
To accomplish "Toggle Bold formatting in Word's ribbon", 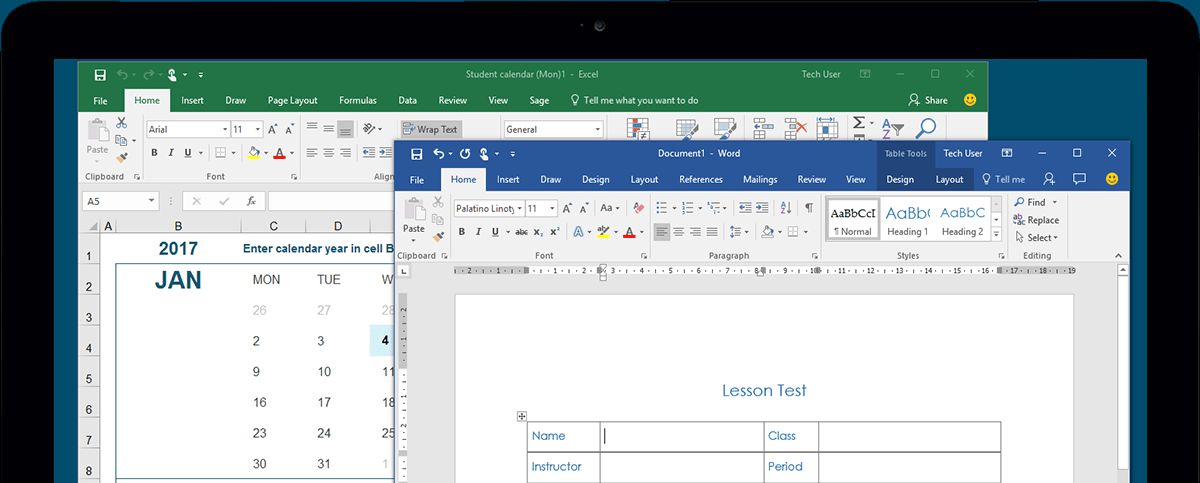I will (x=462, y=232).
